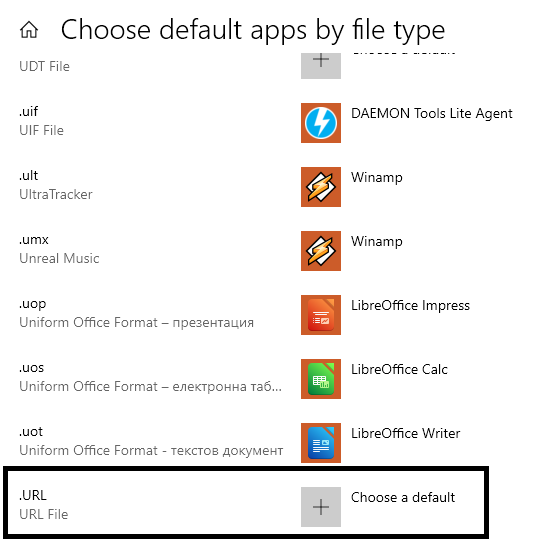The height and width of the screenshot is (545, 544).
Task: Go back using the Home icon
Action: coord(29,30)
